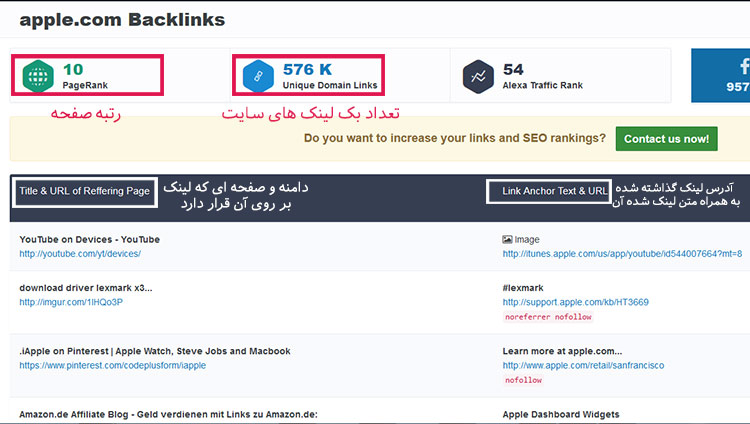Click the #lexmark anchor text
This screenshot has height=424, width=750.
point(523,288)
